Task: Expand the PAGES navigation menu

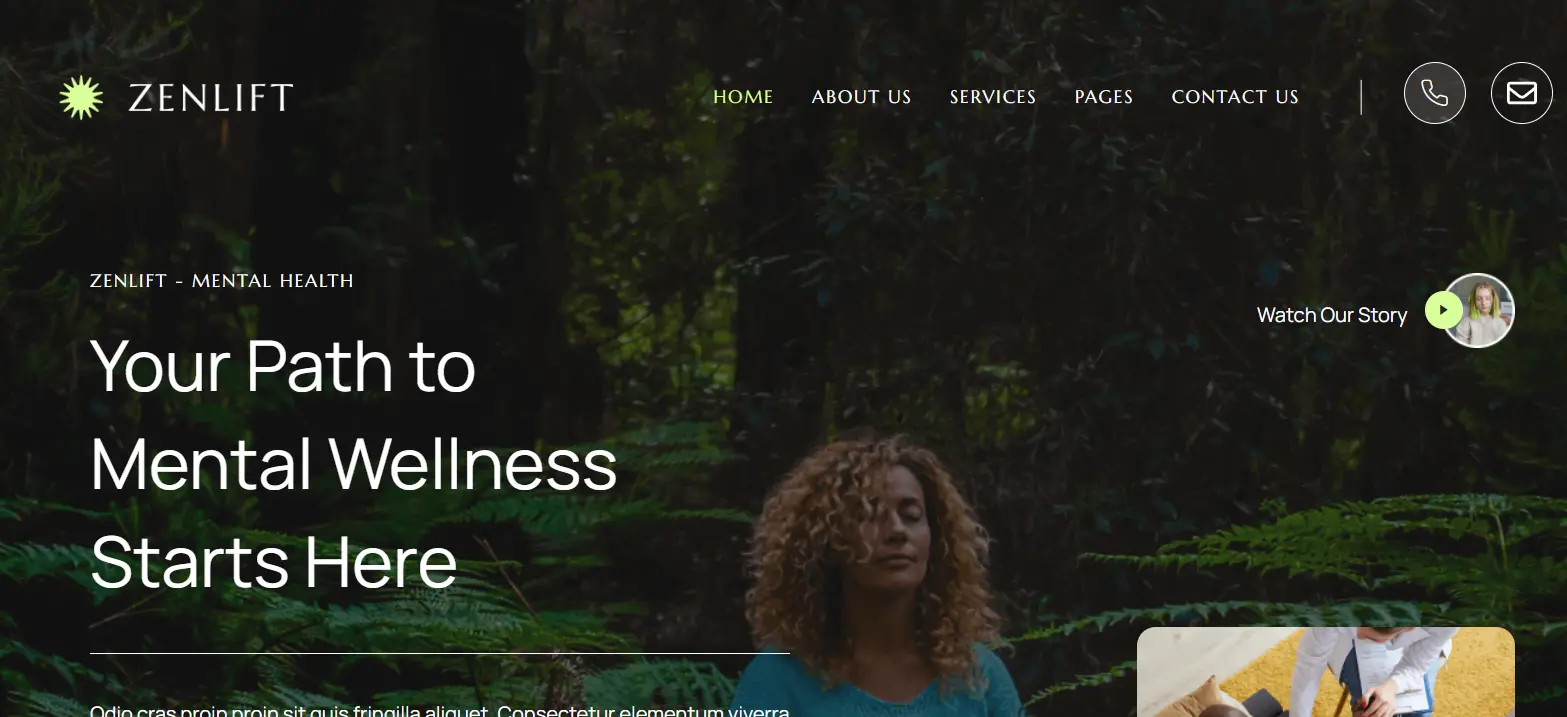Action: tap(1104, 97)
